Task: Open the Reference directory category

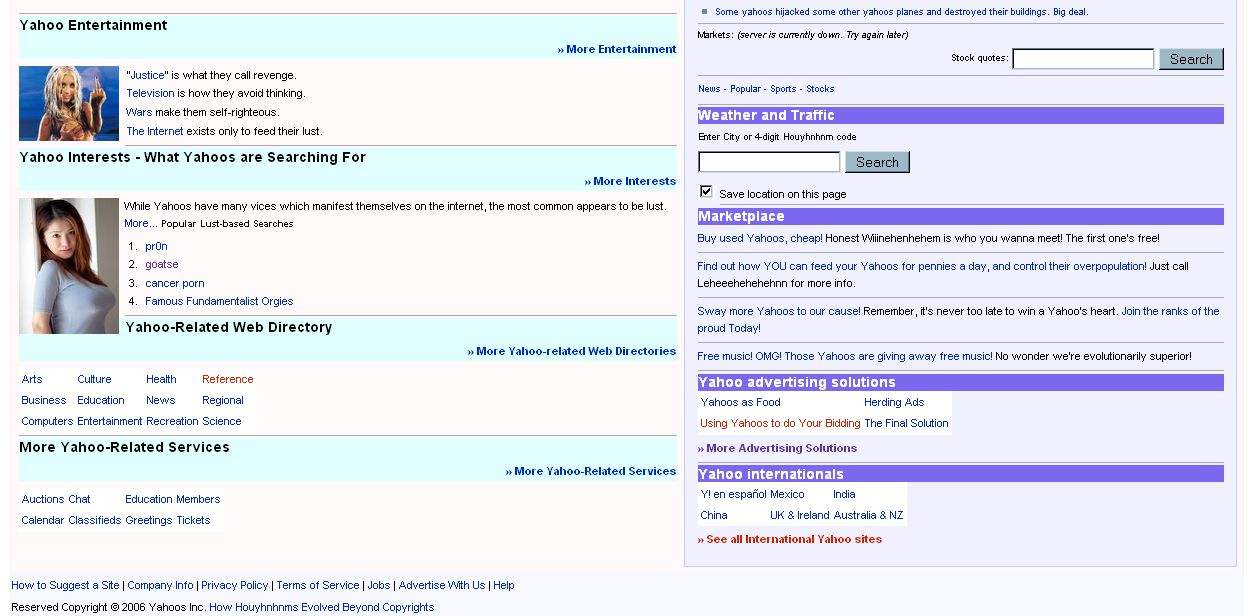Action: 227,379
